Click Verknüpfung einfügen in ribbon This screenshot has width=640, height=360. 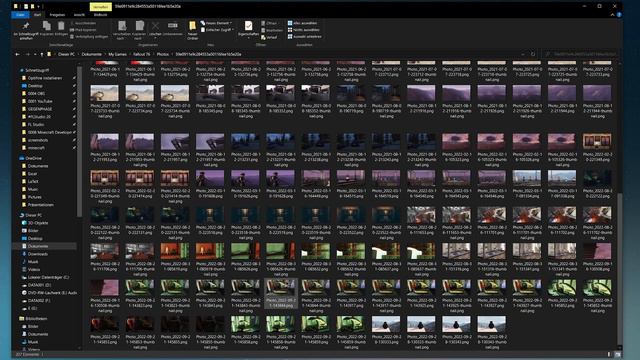(x=89, y=36)
